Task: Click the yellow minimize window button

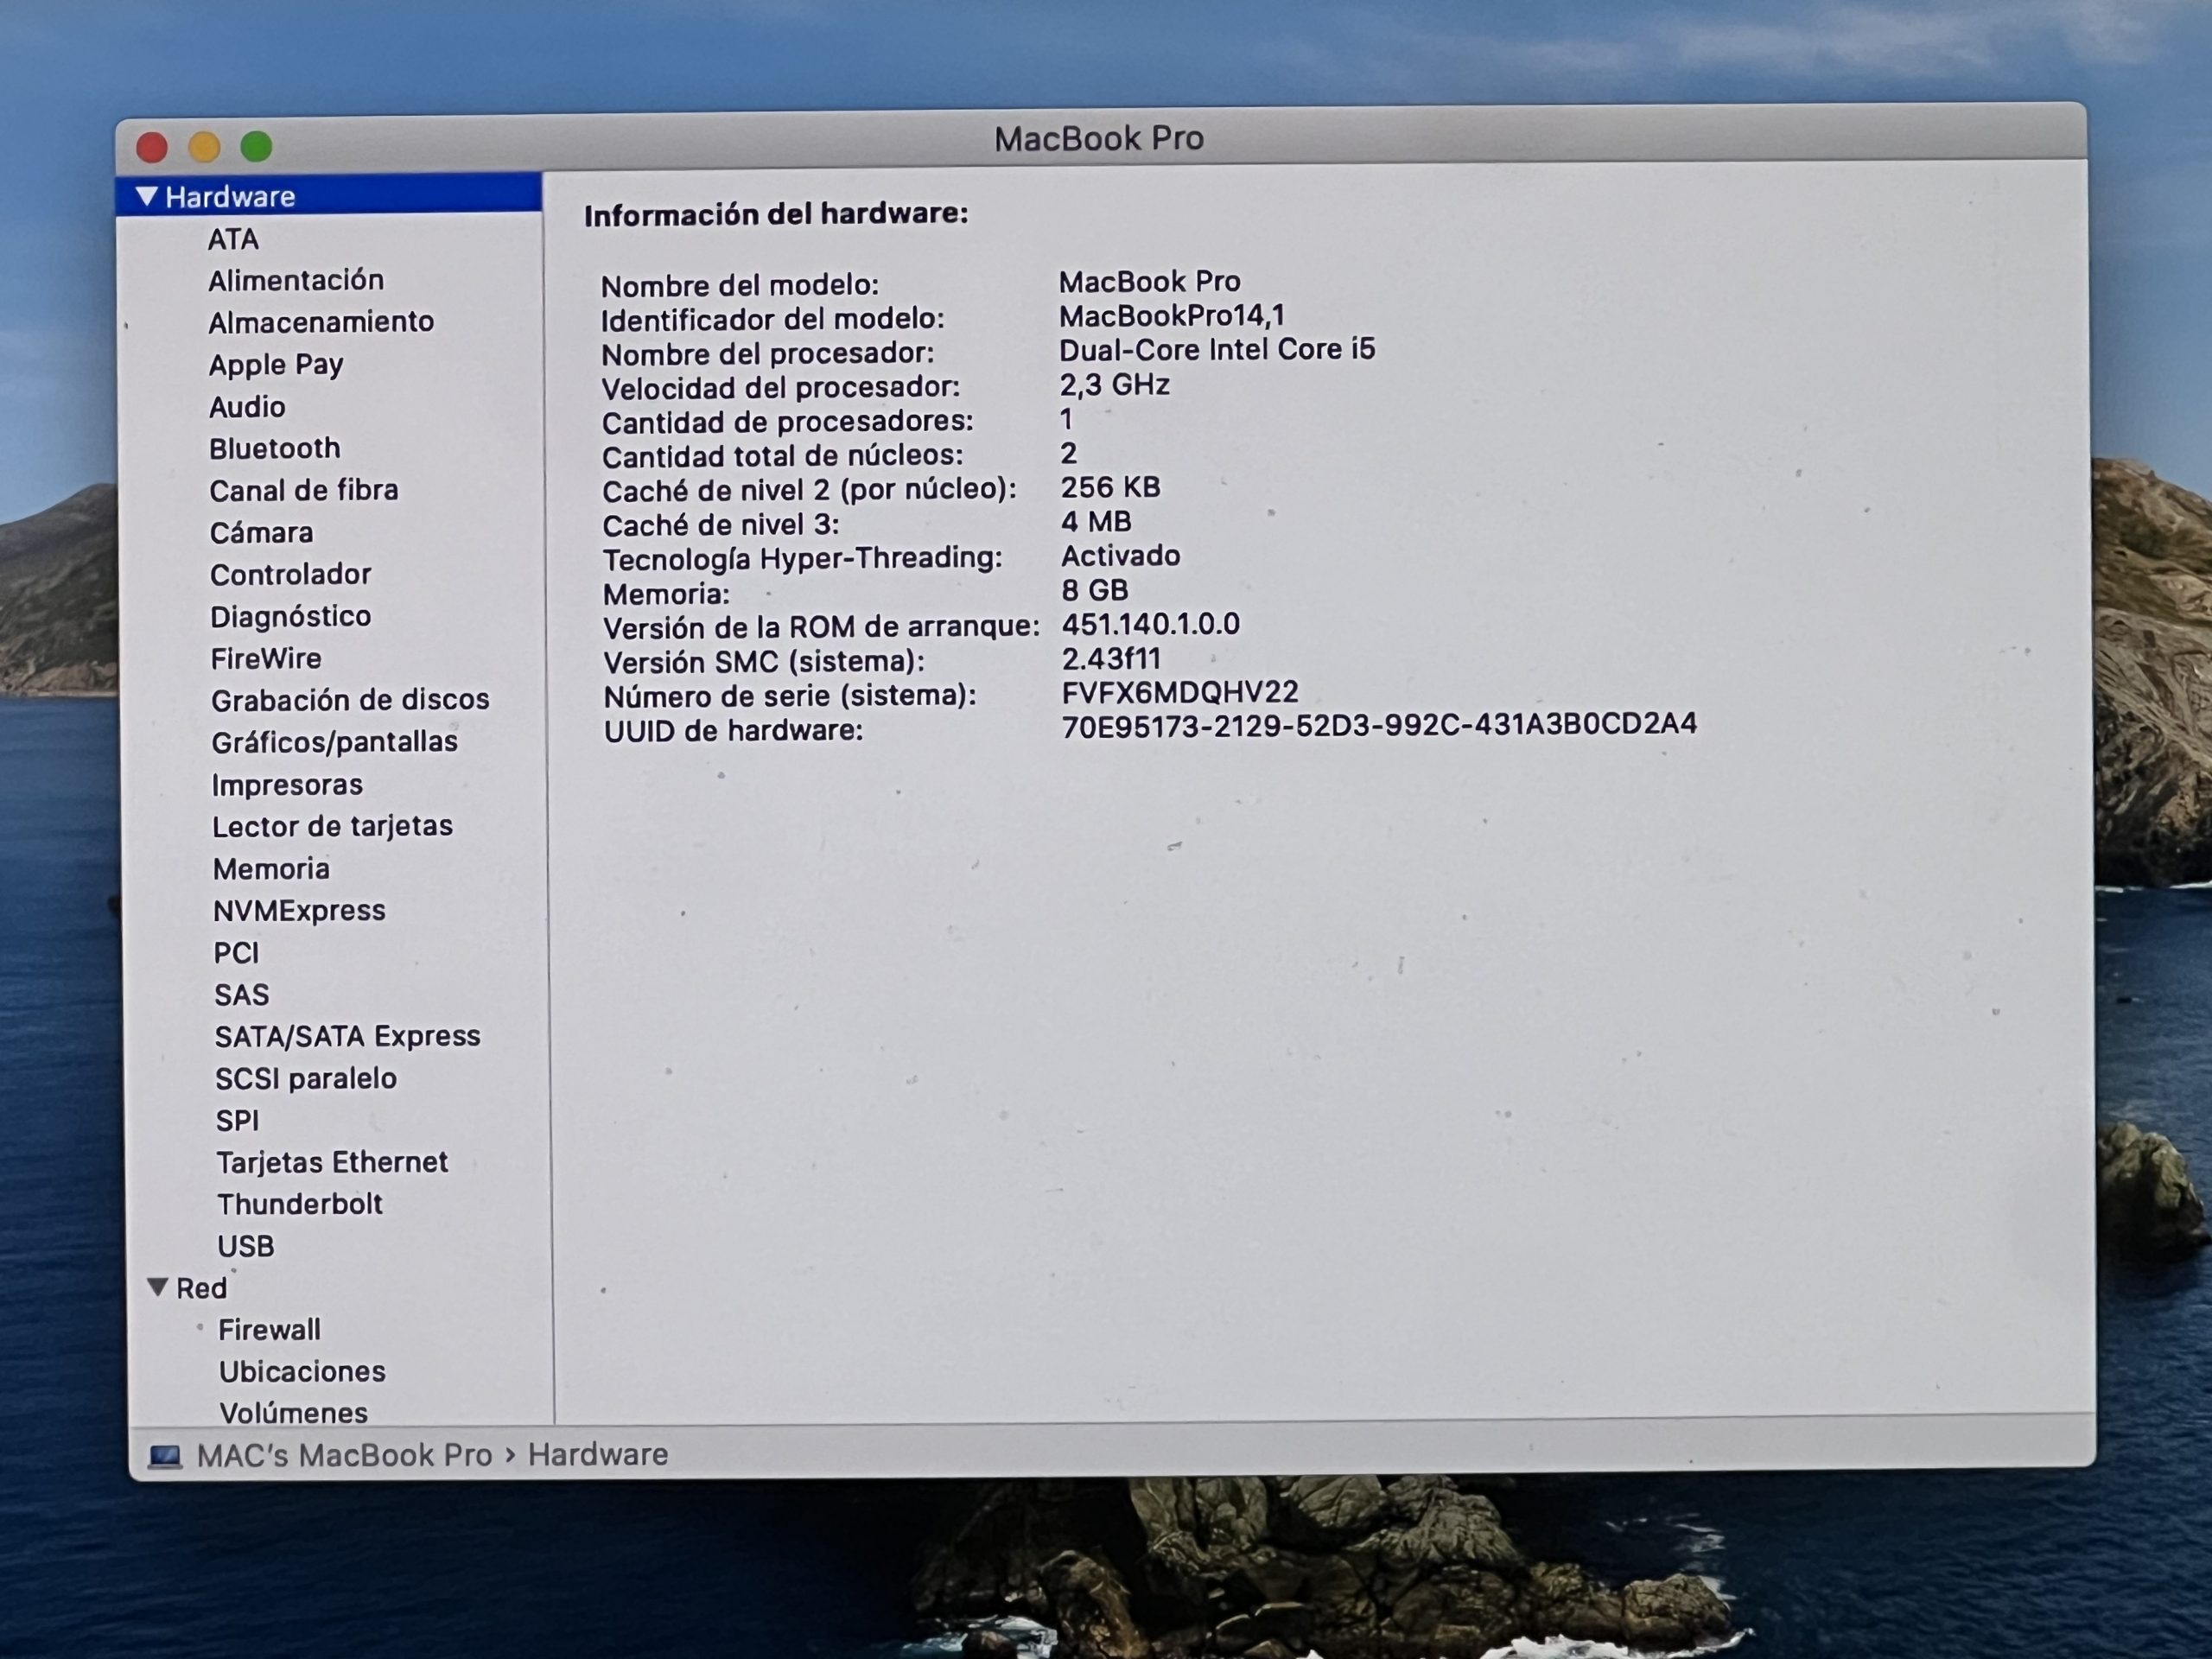Action: coord(204,147)
